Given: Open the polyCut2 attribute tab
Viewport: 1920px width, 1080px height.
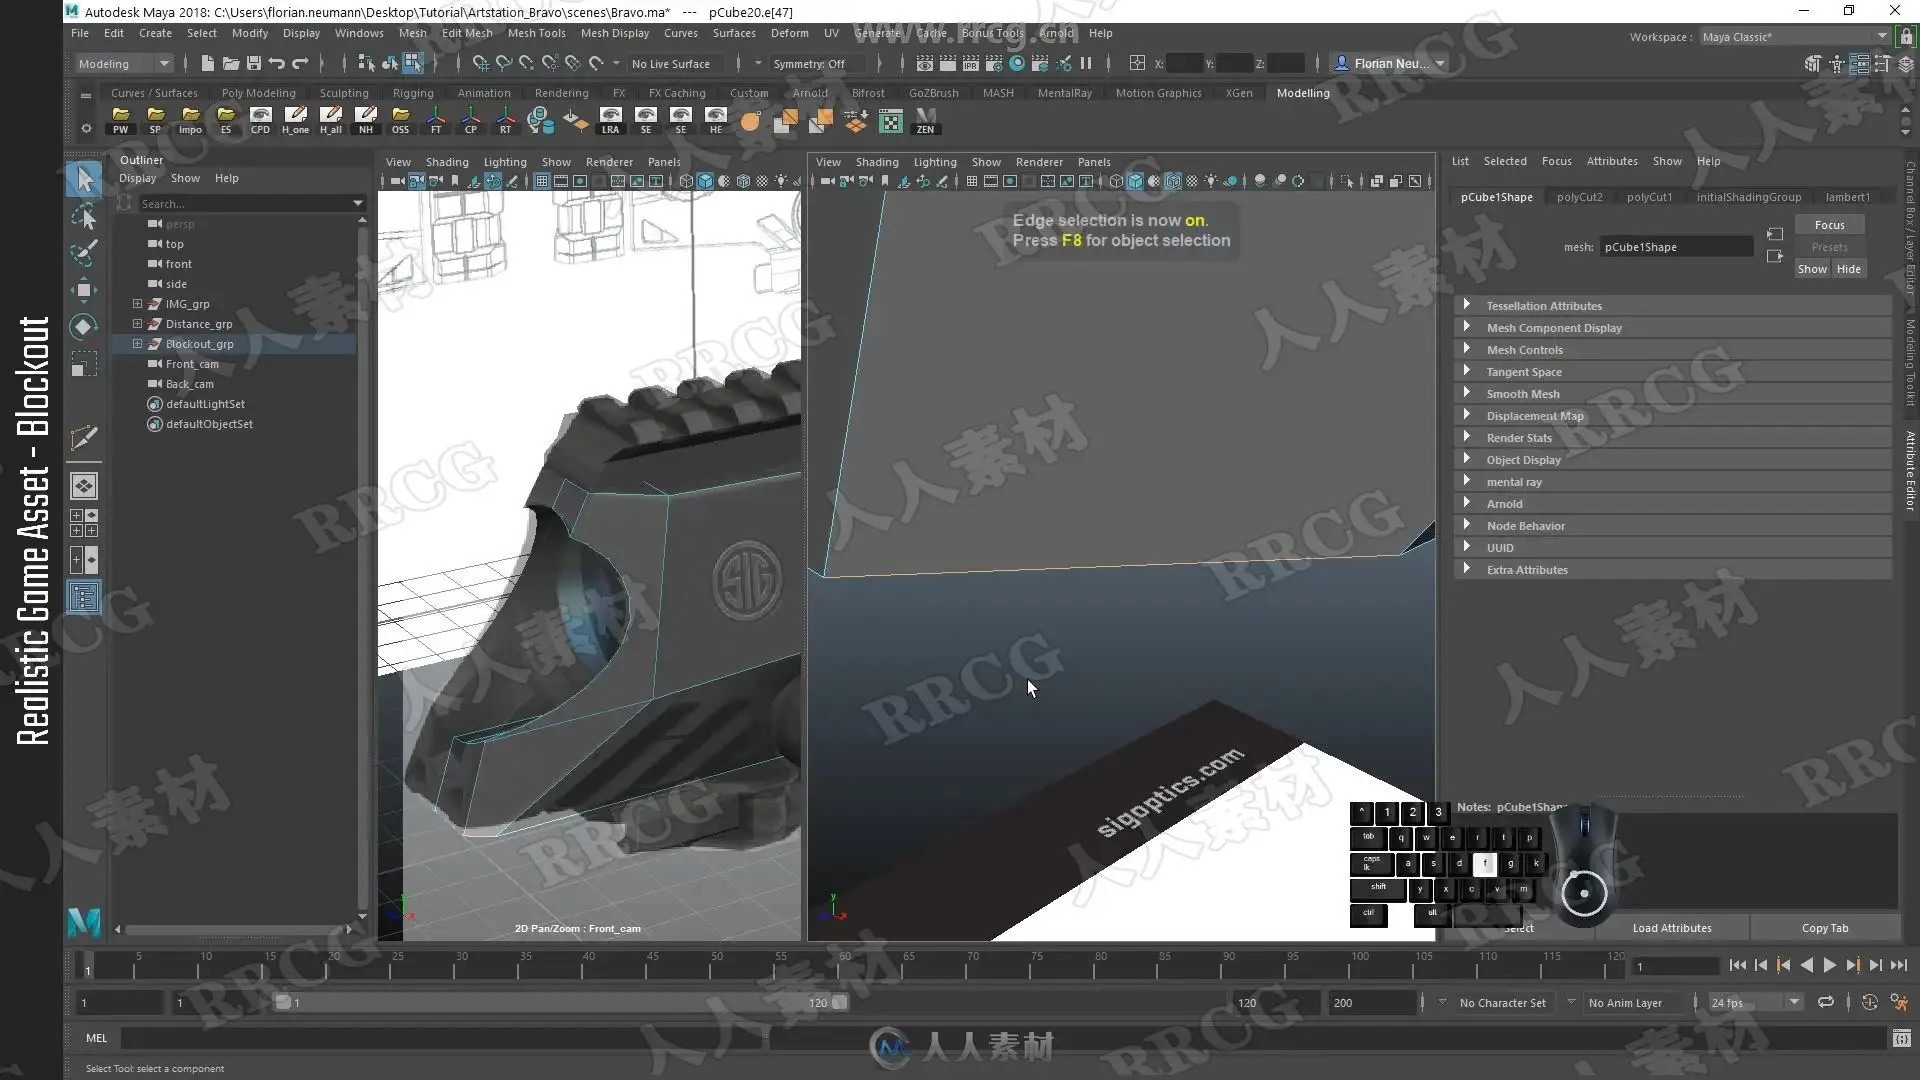Looking at the screenshot, I should click(1579, 197).
